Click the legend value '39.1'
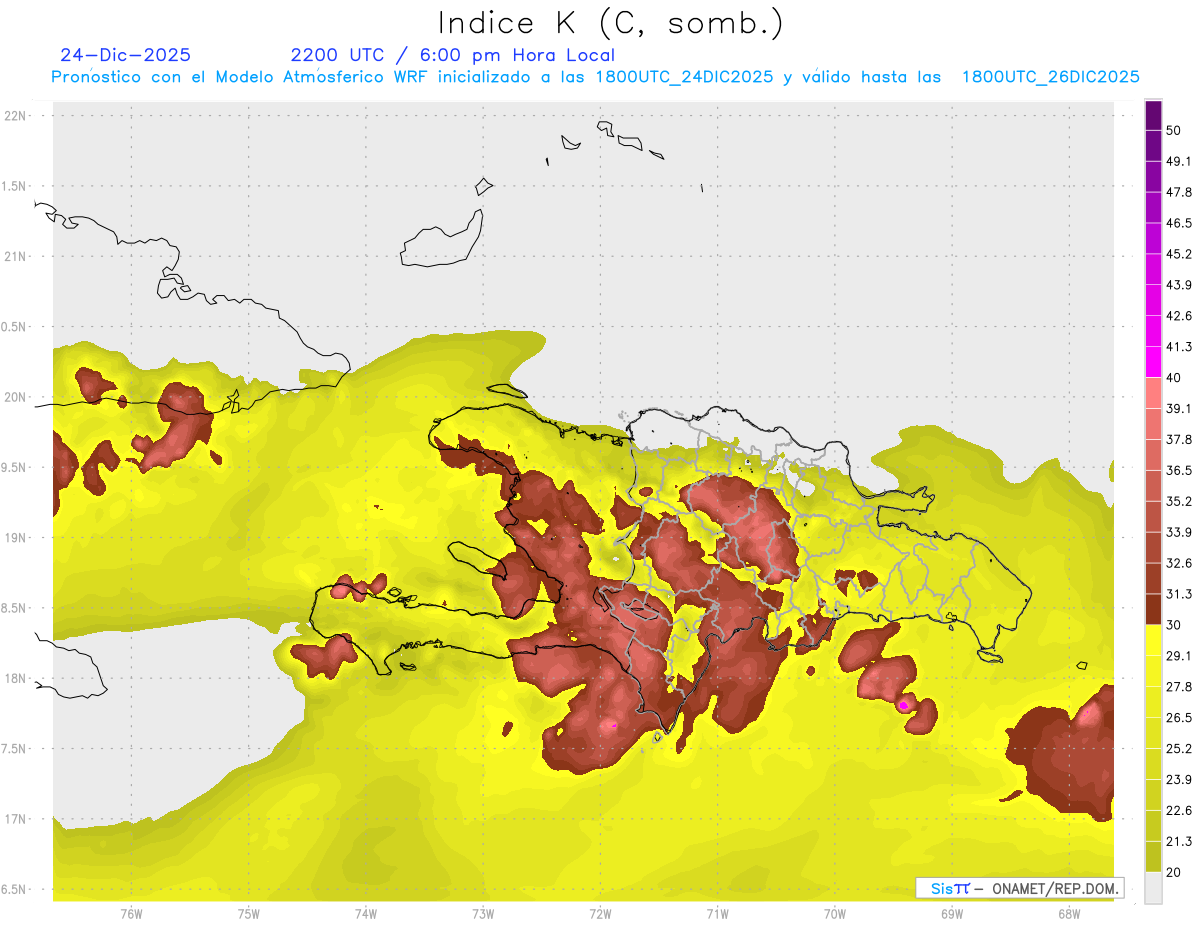The image size is (1200, 927). click(1178, 409)
